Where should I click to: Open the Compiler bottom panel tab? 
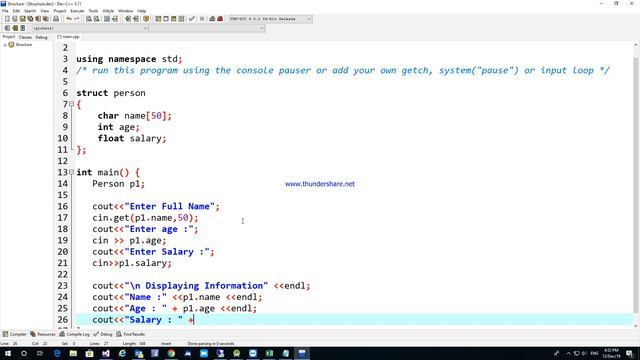pos(15,334)
